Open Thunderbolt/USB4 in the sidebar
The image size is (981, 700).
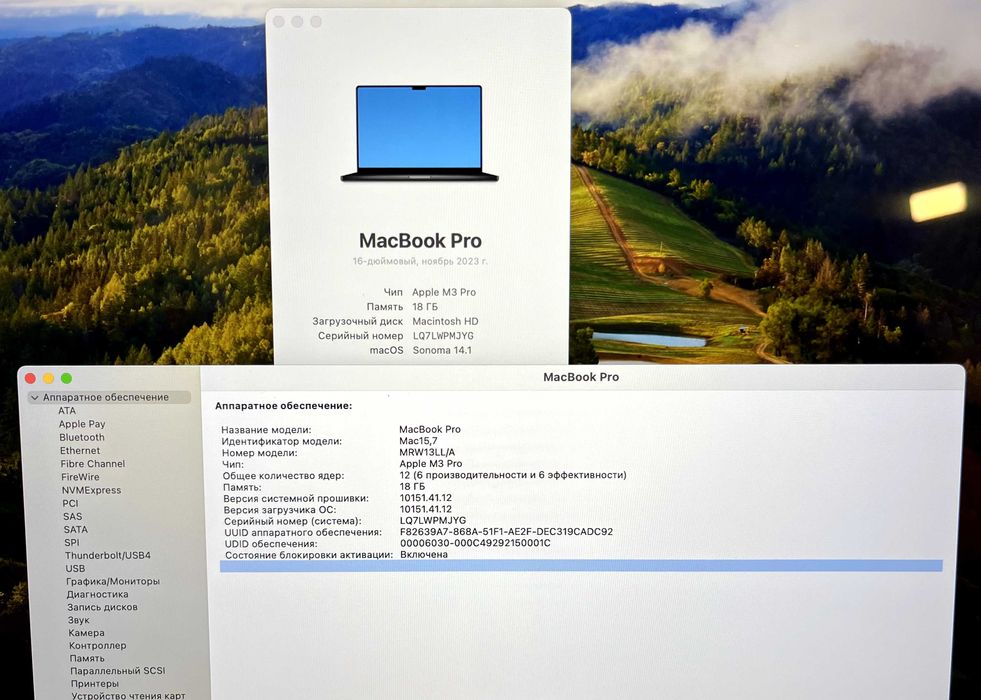[x=108, y=555]
